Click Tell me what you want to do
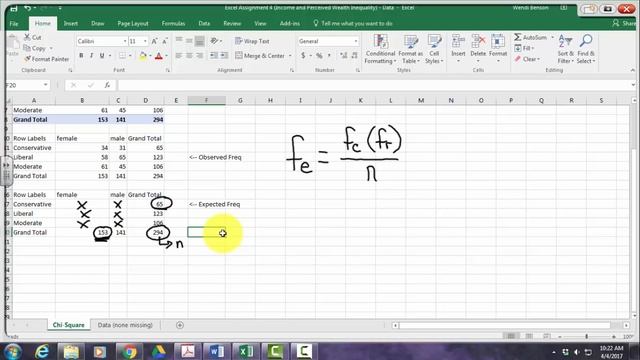Image resolution: width=640 pixels, height=360 pixels. coord(353,24)
